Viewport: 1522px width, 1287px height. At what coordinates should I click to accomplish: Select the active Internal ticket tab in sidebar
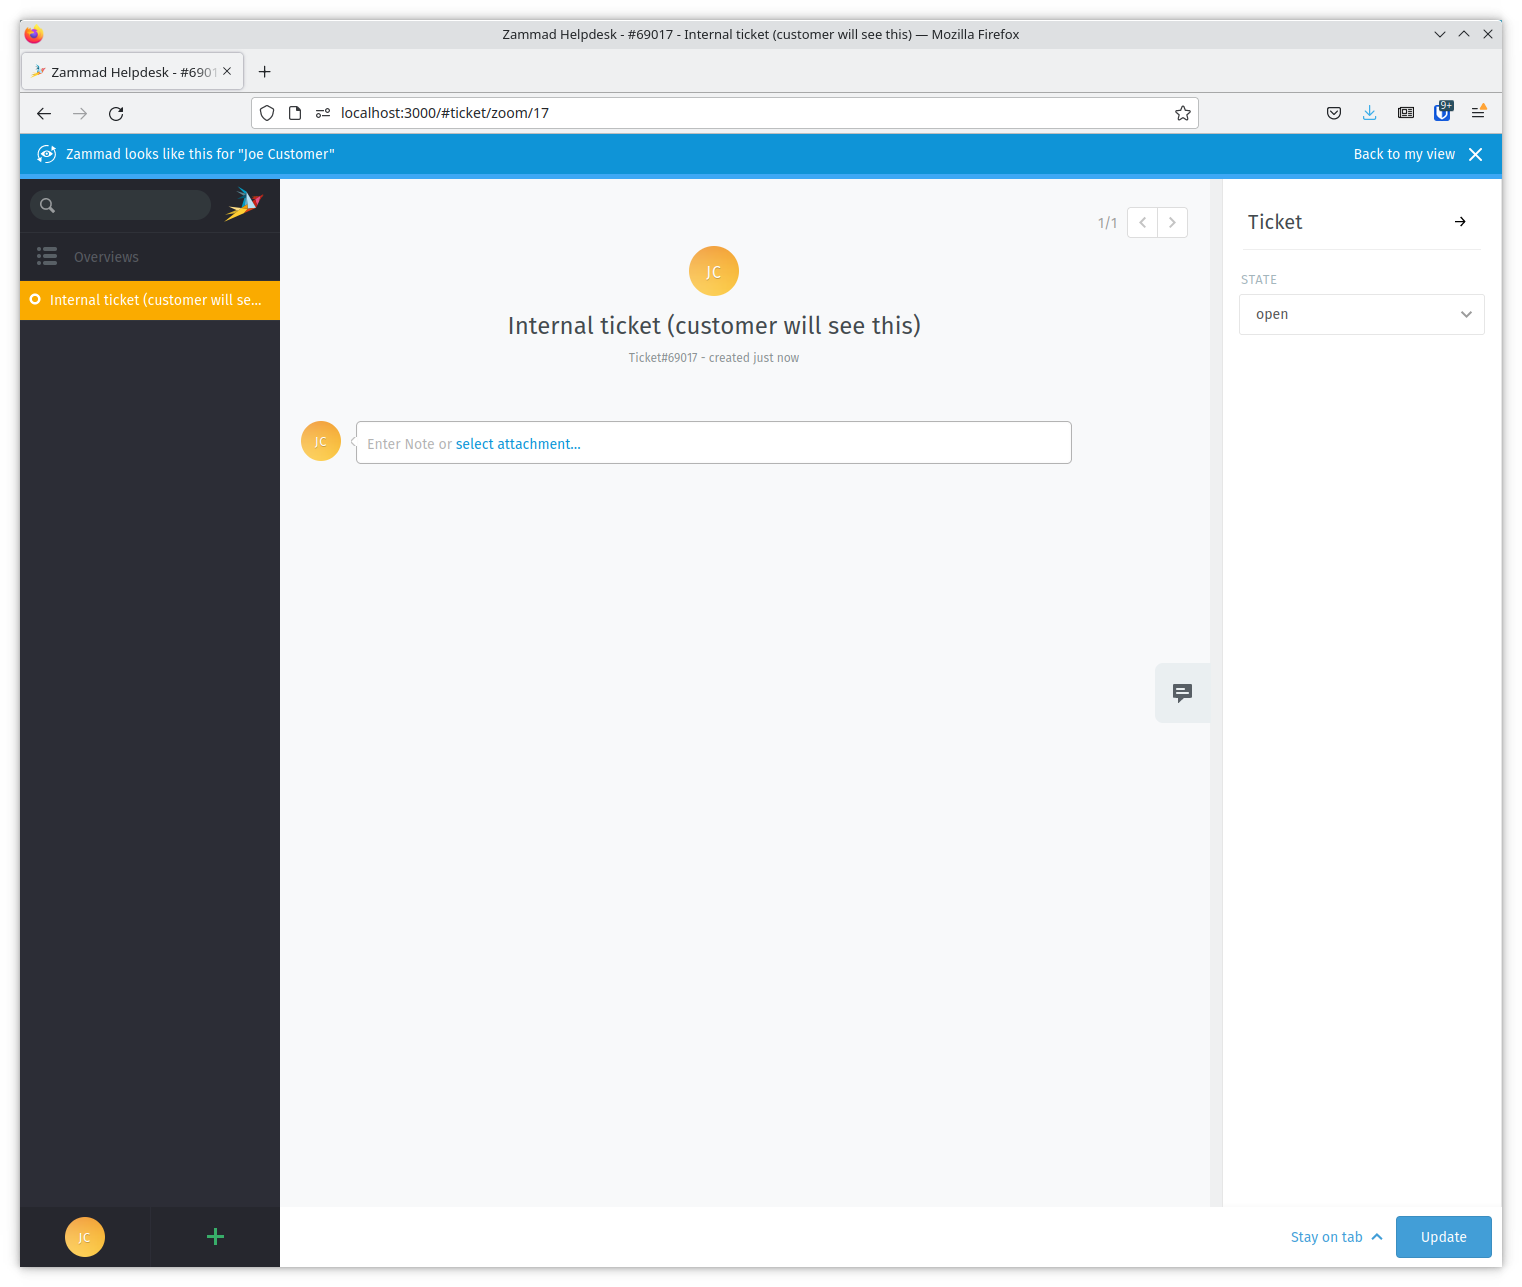(150, 299)
